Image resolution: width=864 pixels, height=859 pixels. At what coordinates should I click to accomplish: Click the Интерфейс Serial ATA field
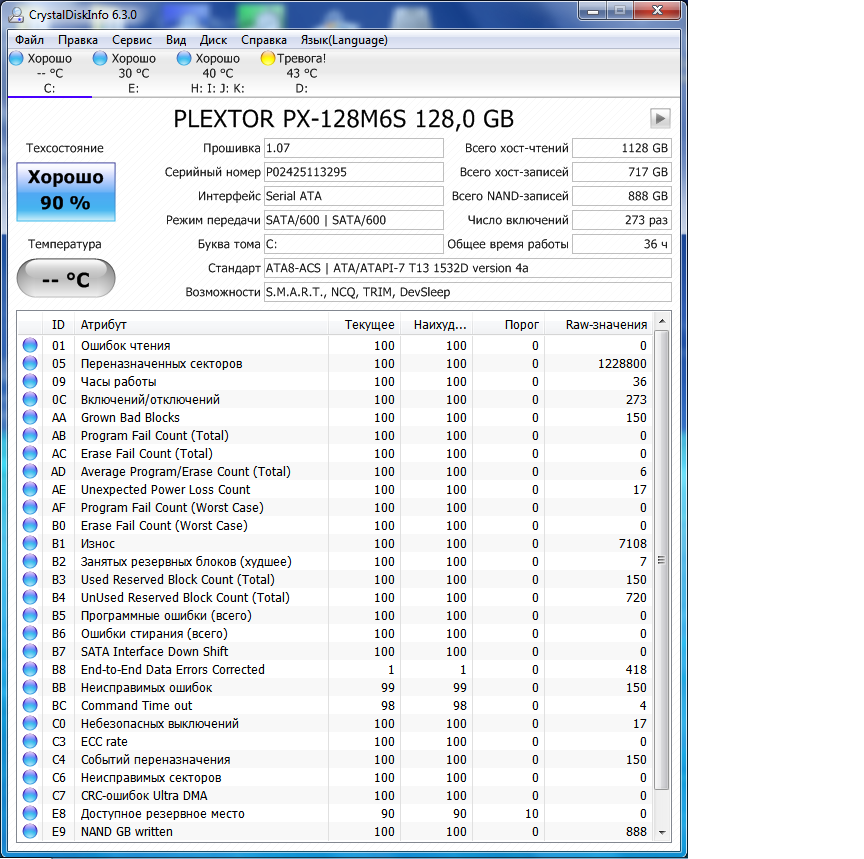click(x=354, y=196)
